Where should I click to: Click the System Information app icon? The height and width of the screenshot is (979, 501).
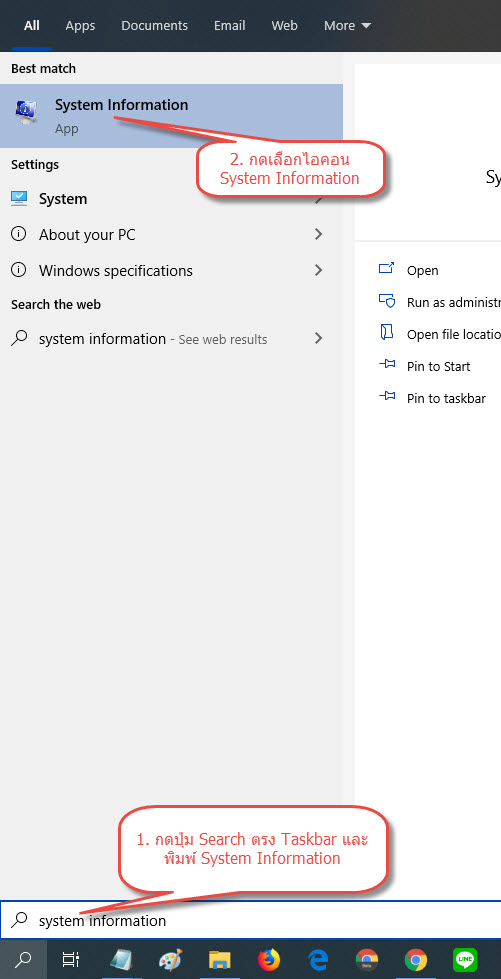click(26, 111)
